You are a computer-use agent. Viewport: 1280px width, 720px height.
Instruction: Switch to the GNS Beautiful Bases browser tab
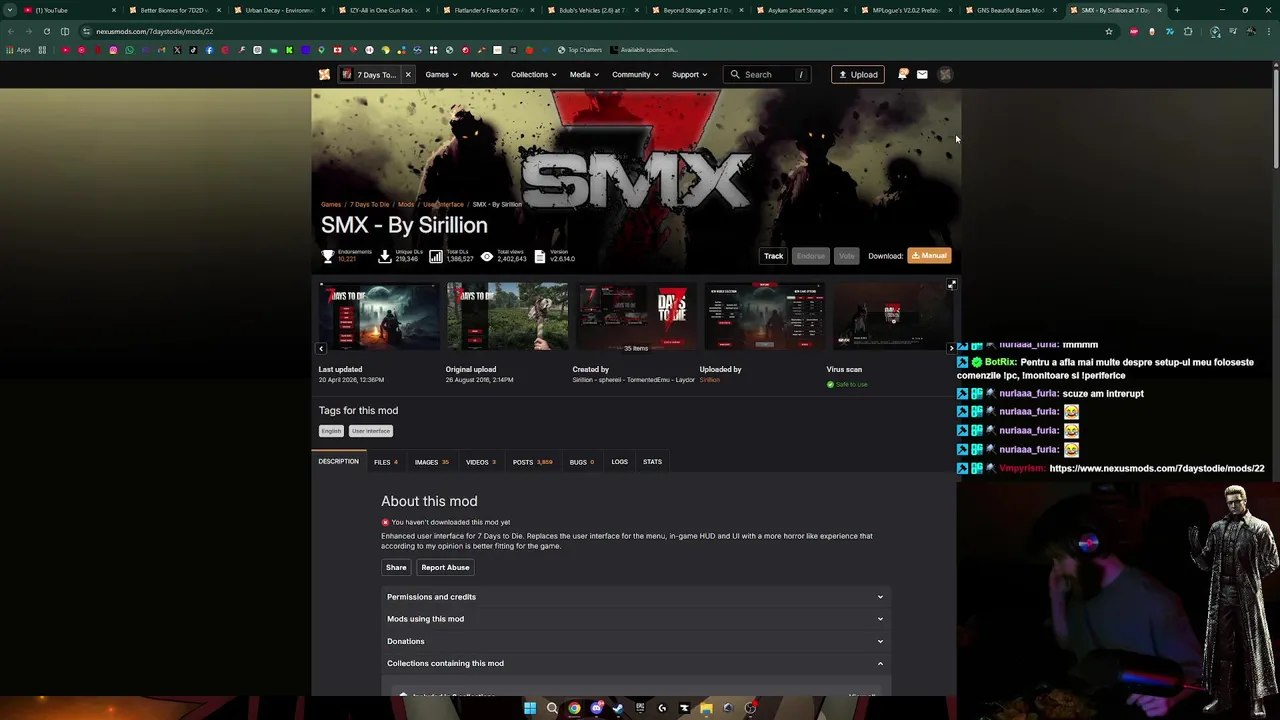[x=1010, y=10]
